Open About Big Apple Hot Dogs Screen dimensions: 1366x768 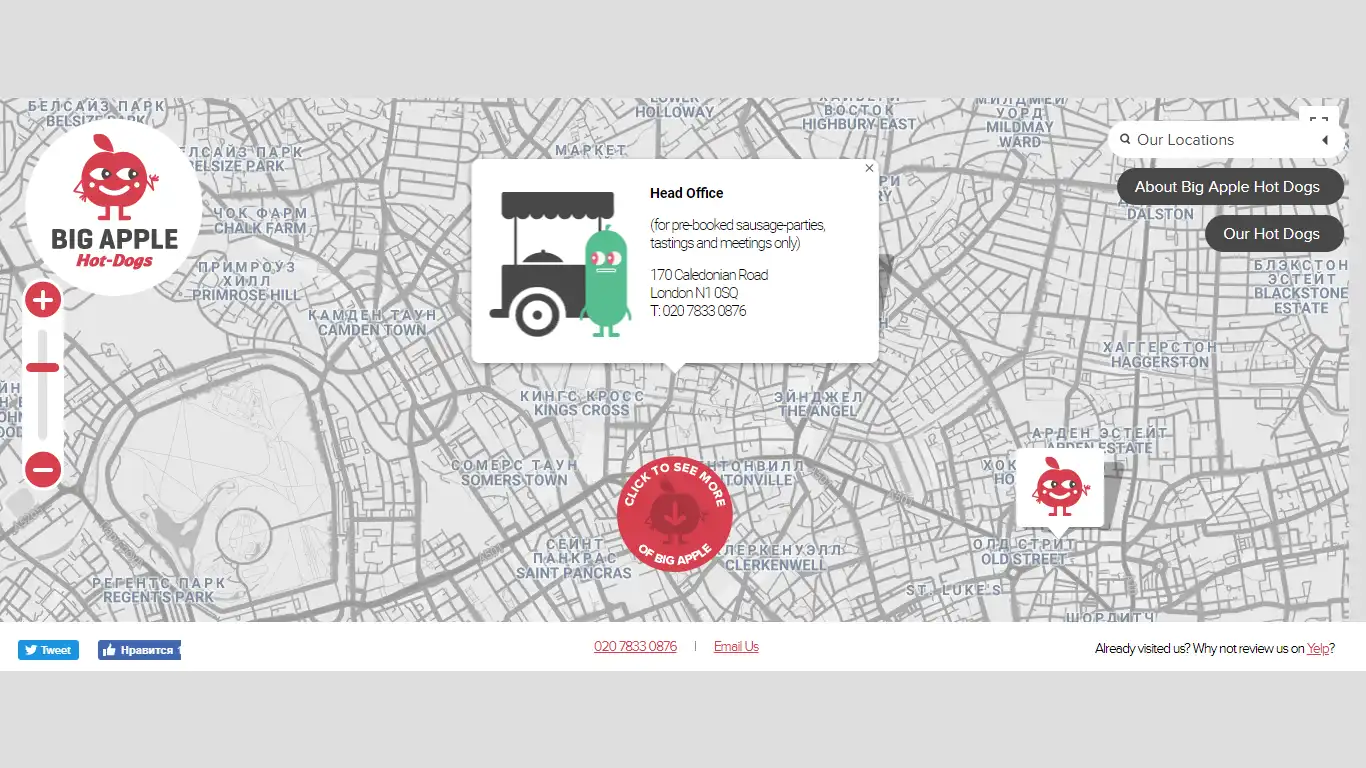pyautogui.click(x=1230, y=187)
